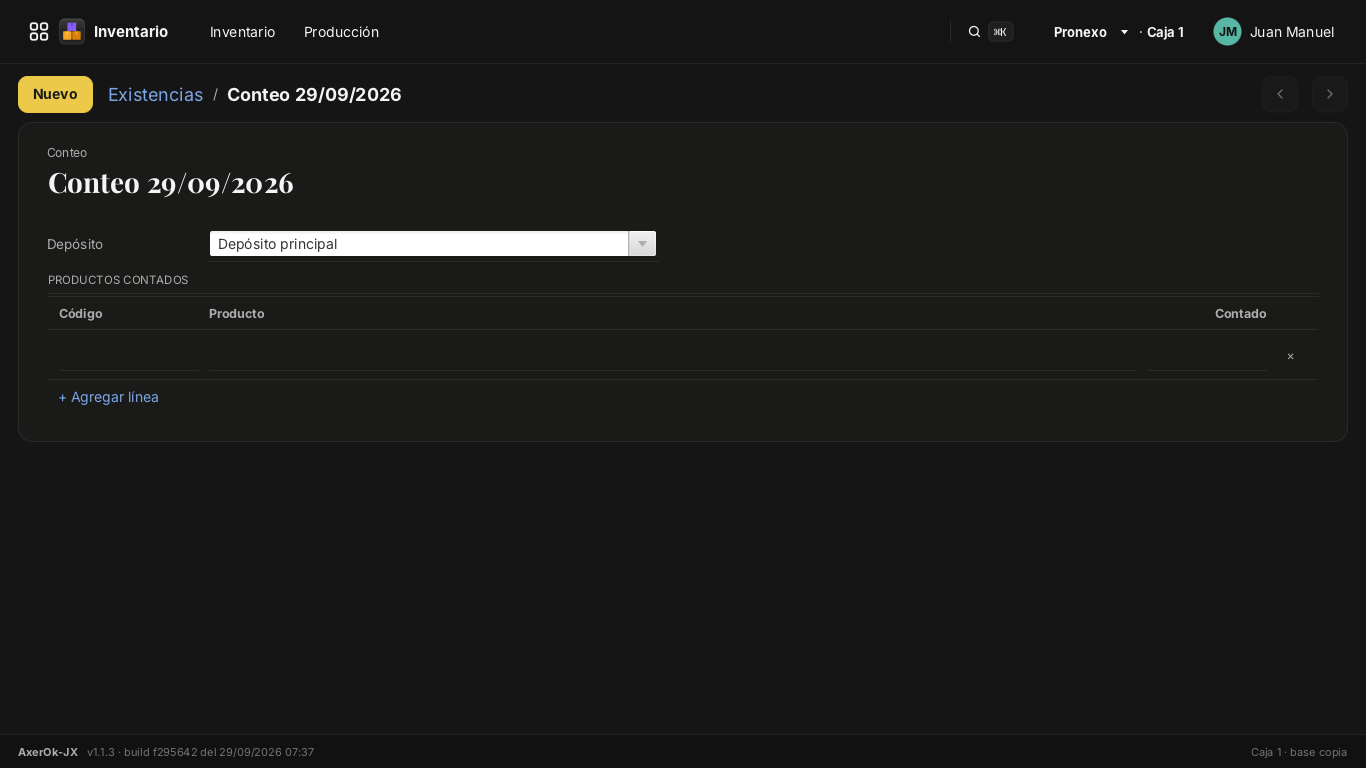Remove the line with the × icon

click(x=1290, y=356)
